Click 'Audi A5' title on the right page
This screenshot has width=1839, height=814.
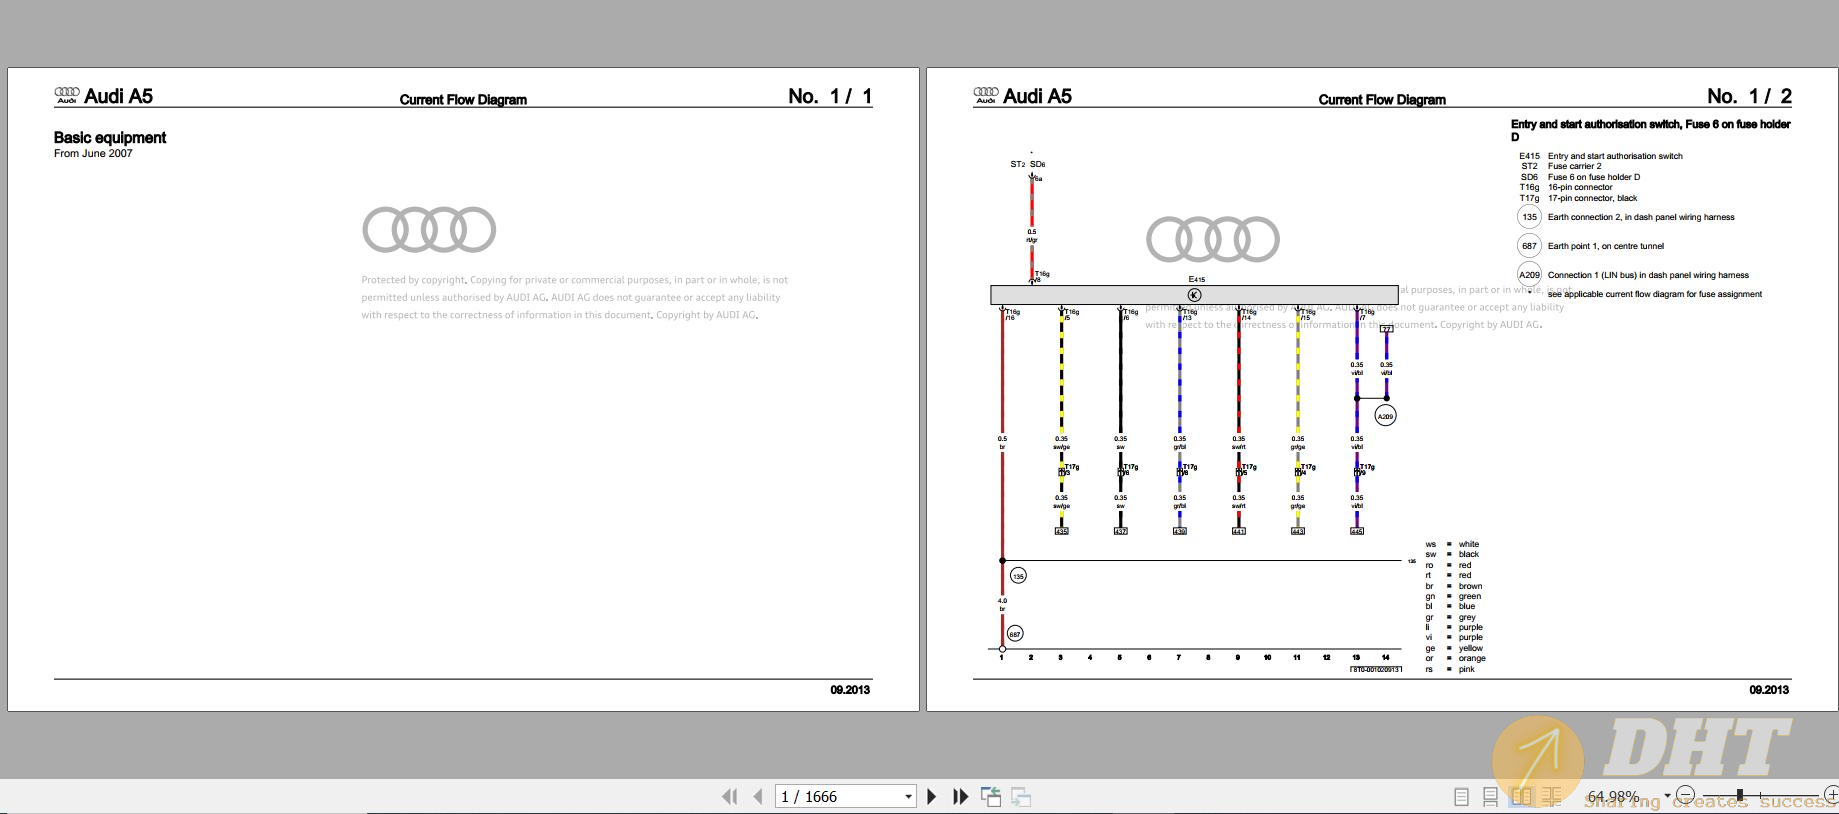[x=1037, y=96]
